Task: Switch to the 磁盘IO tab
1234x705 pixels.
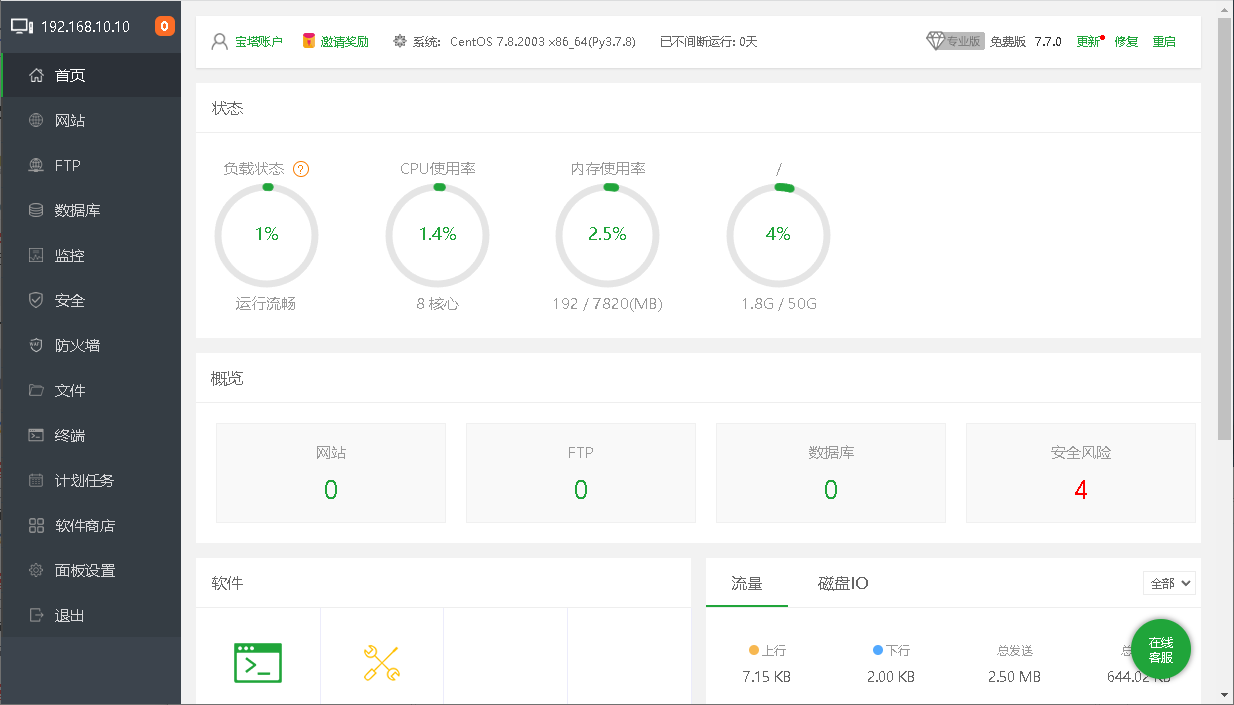Action: [x=843, y=583]
